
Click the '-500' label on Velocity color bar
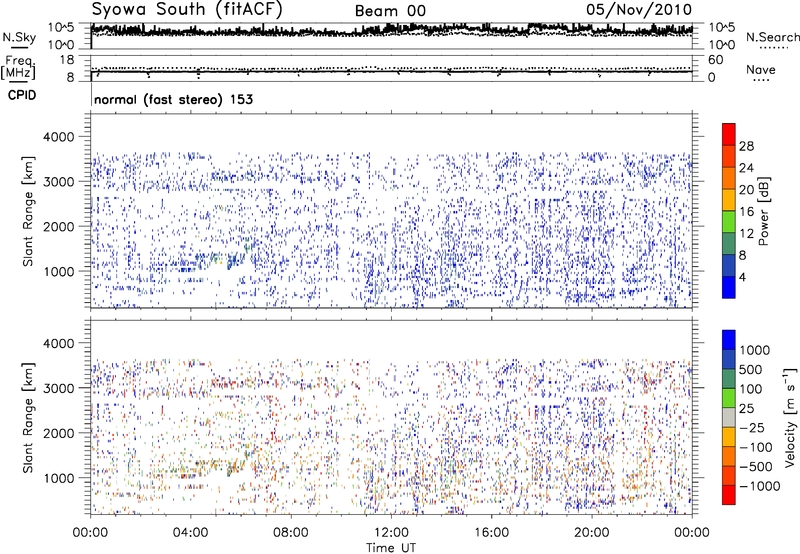point(756,466)
